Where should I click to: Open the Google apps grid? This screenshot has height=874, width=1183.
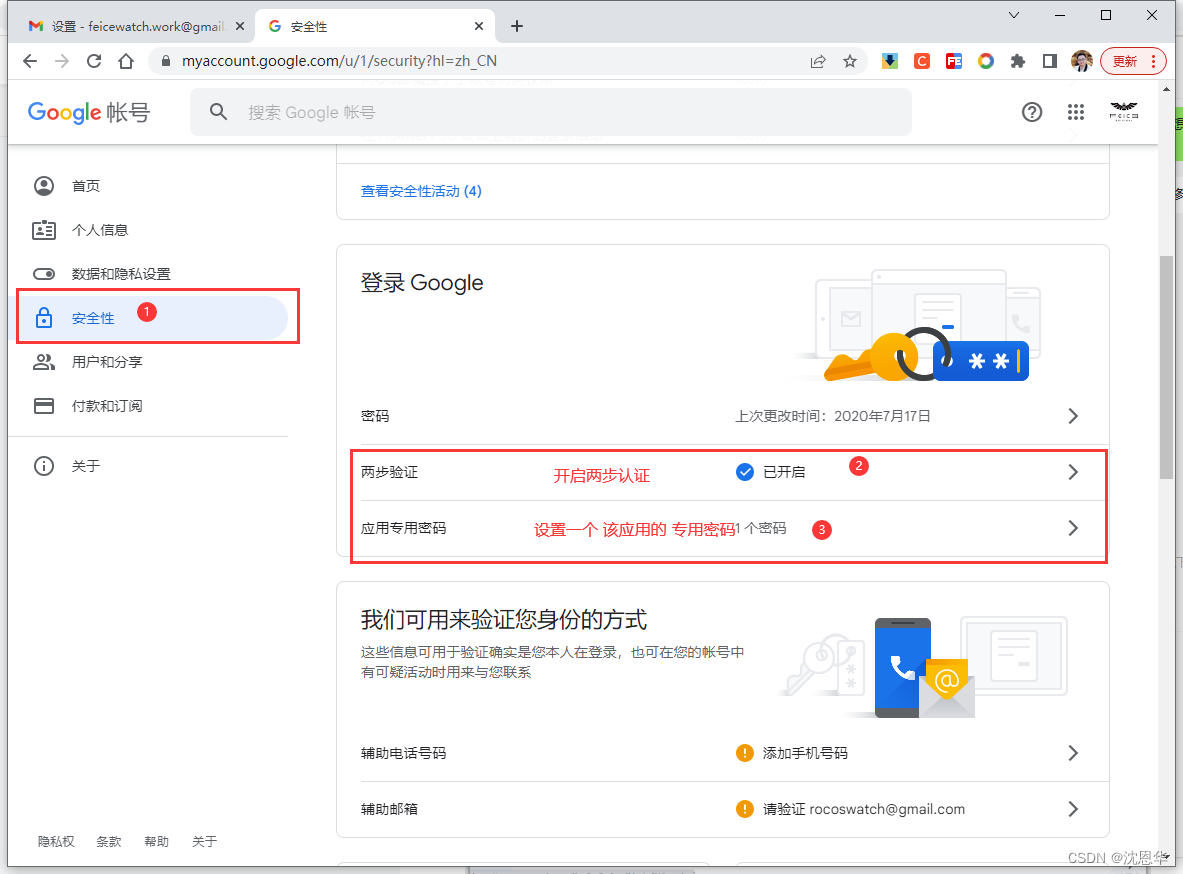tap(1076, 112)
